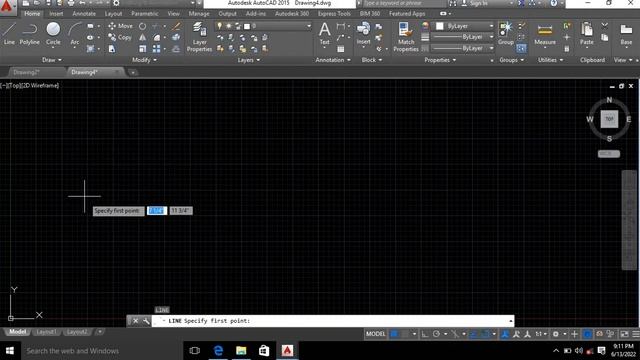
Task: Select the Rotate tool icon
Action: click(142, 26)
